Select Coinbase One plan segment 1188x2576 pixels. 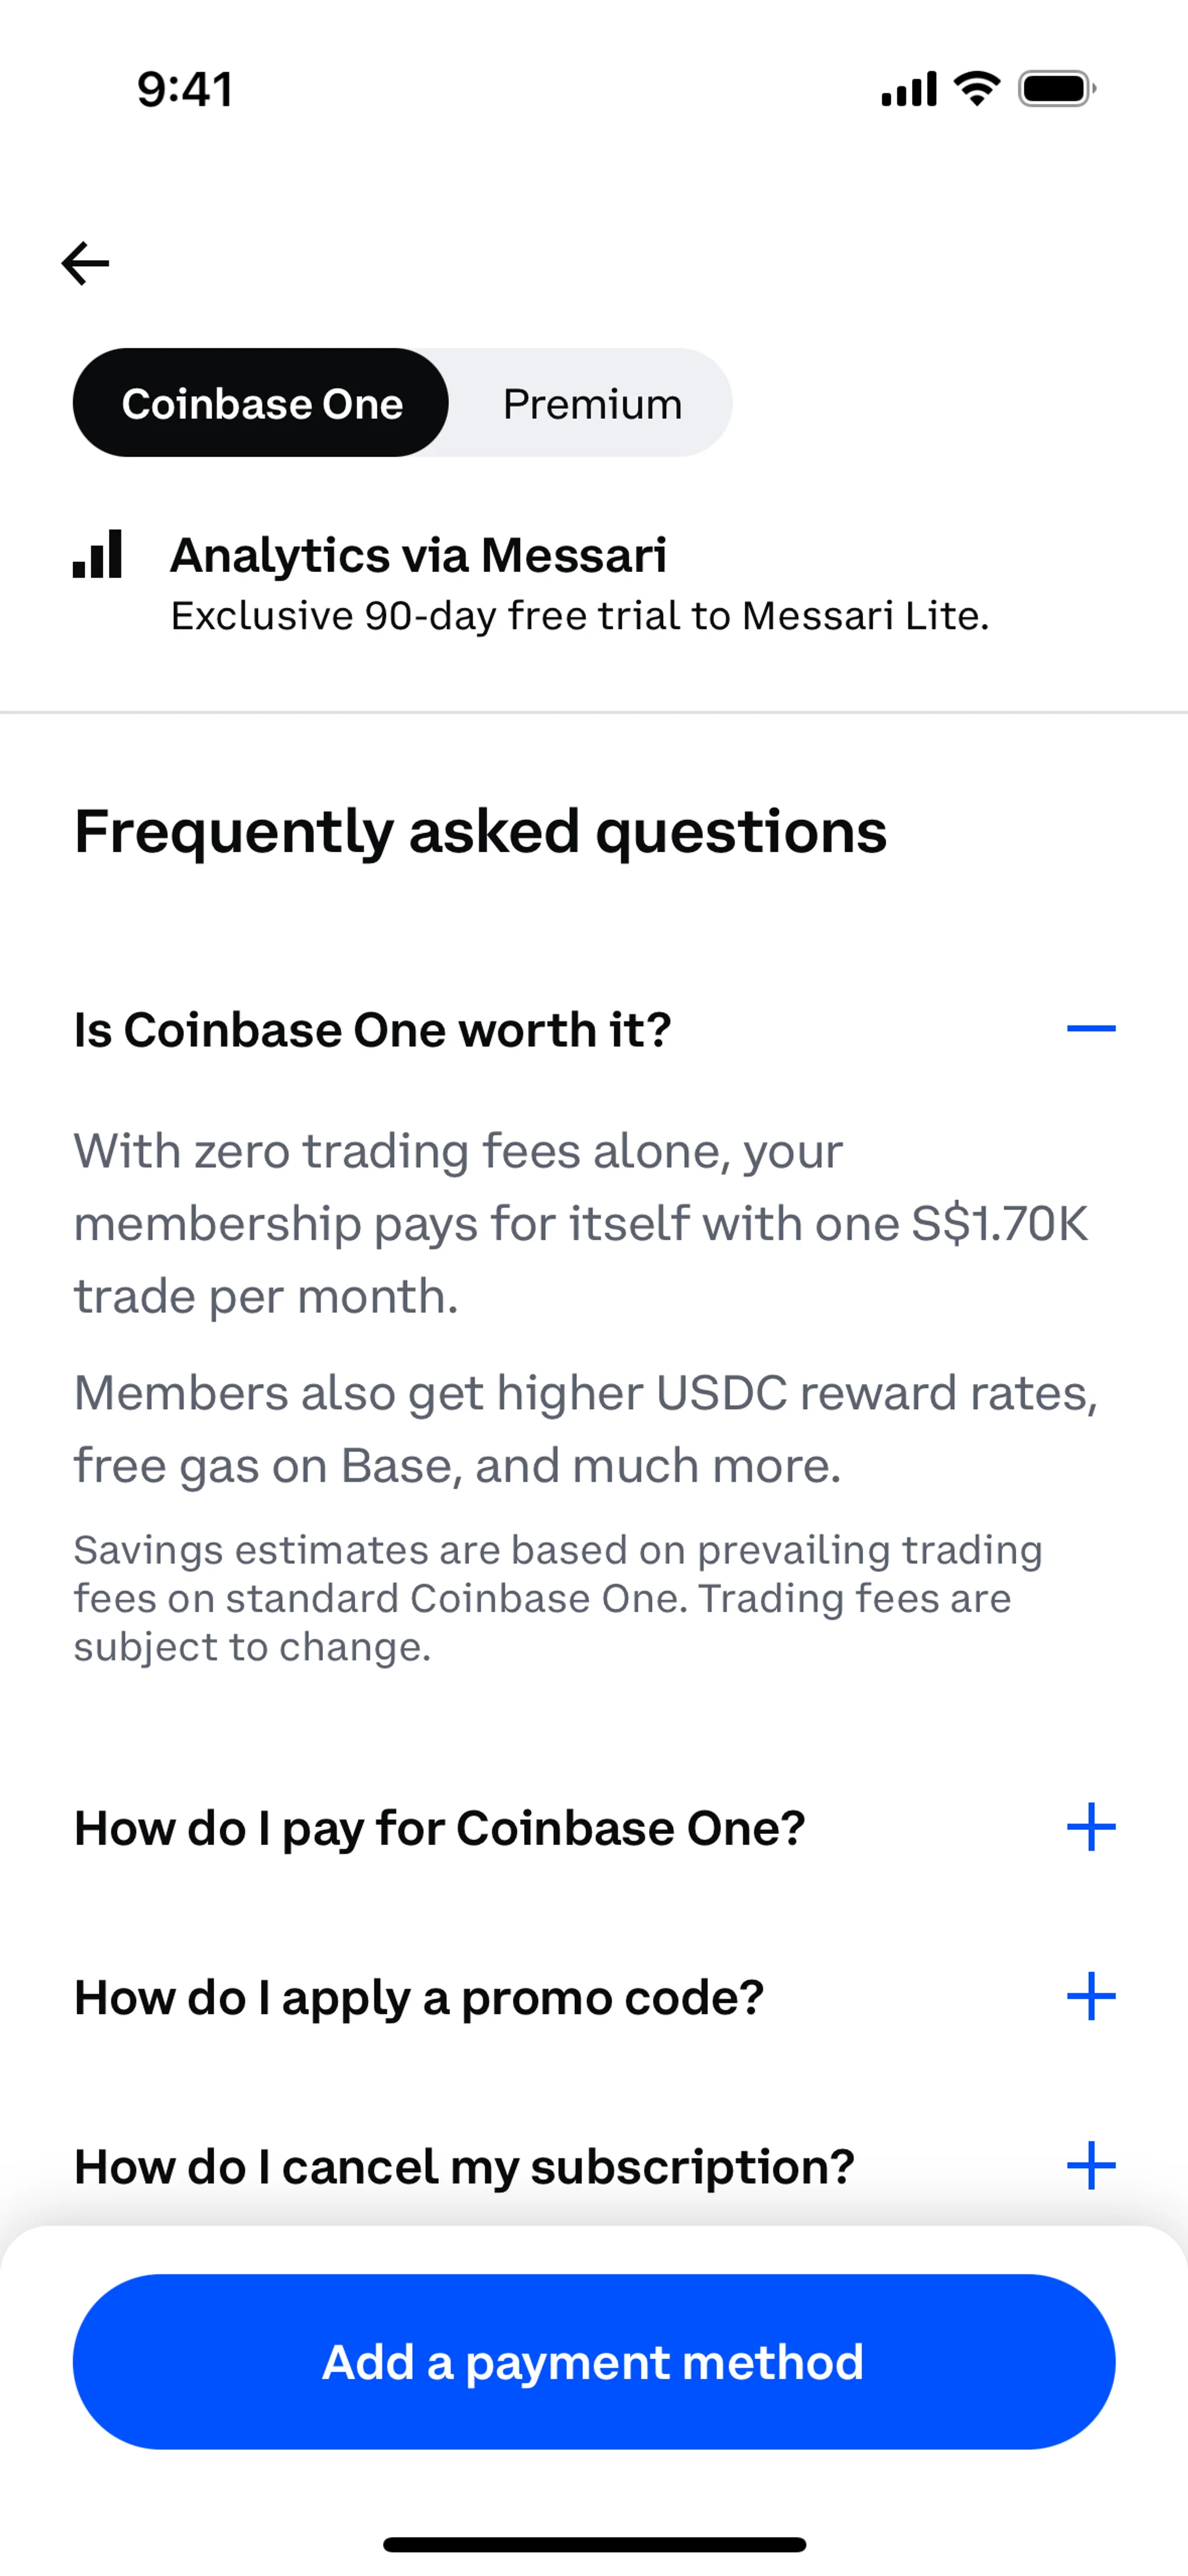261,403
